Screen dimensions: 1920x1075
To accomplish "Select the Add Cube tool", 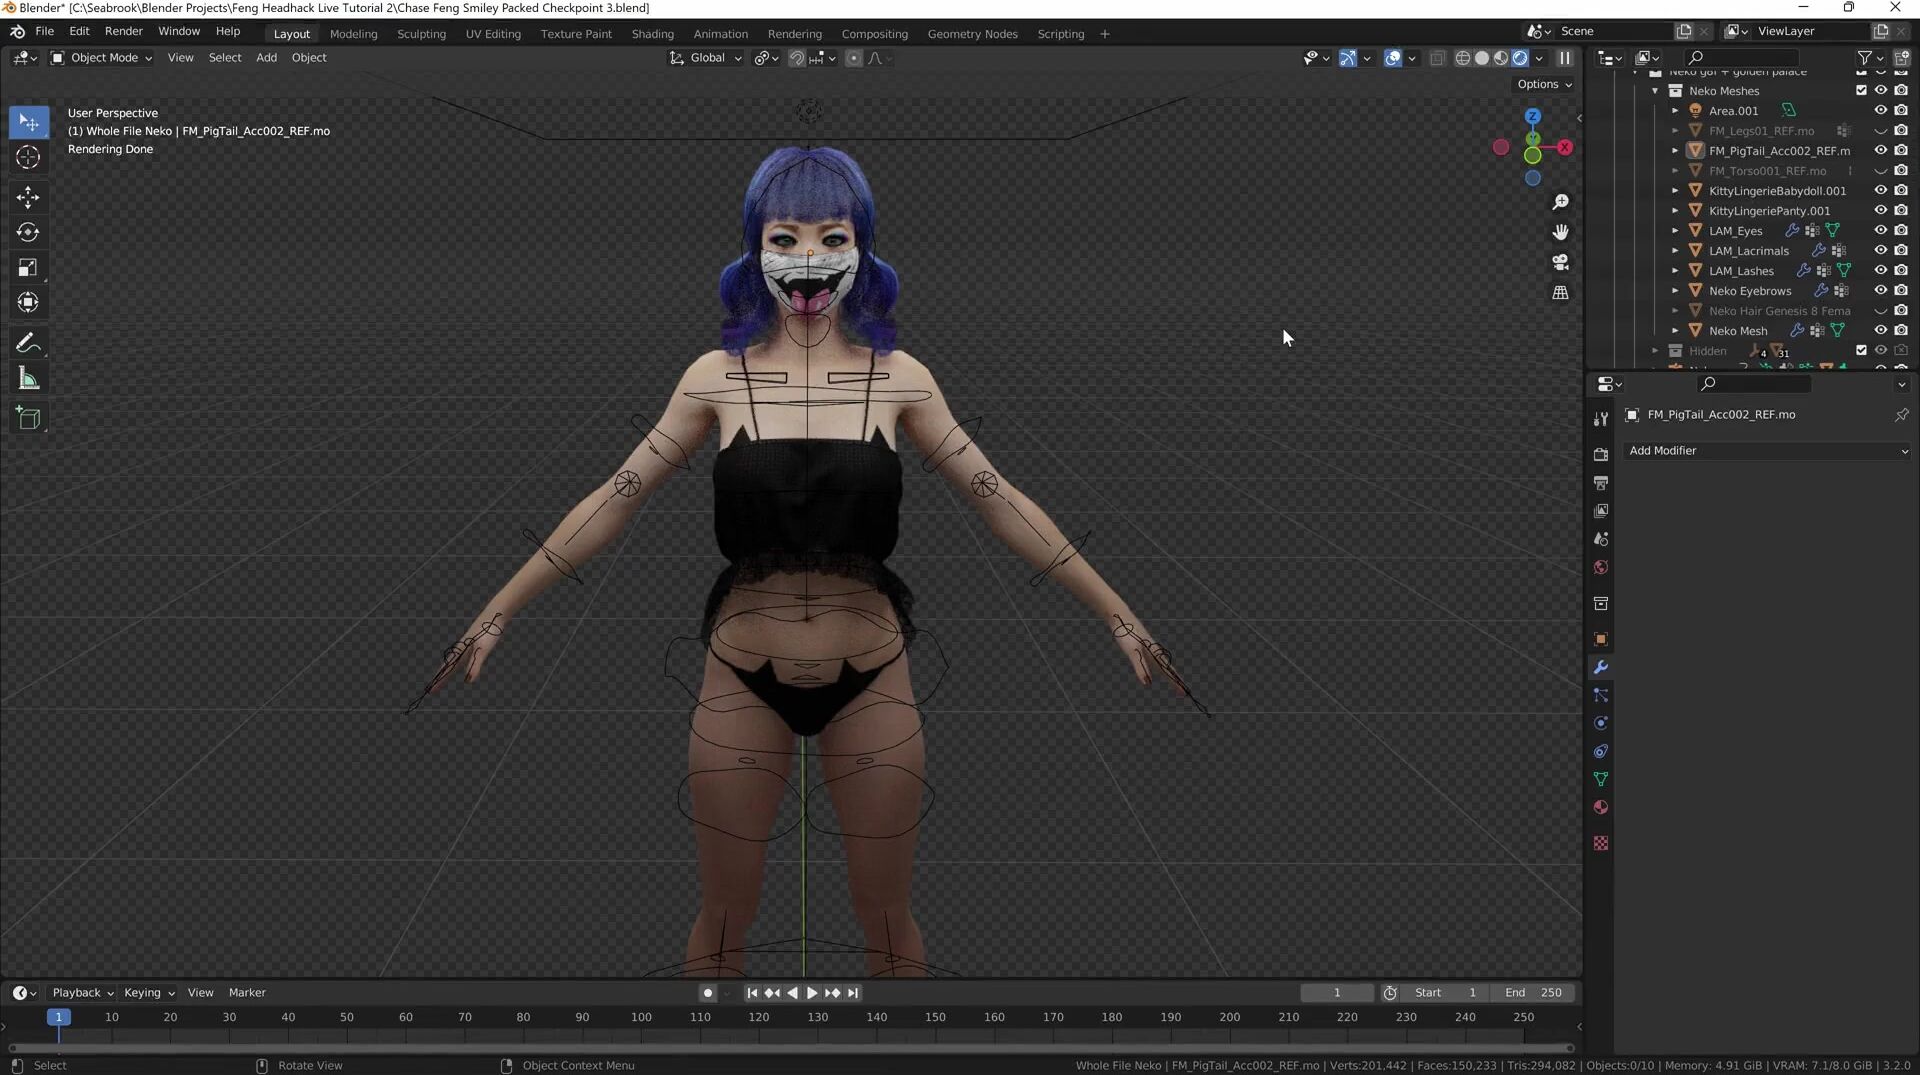I will pos(28,418).
